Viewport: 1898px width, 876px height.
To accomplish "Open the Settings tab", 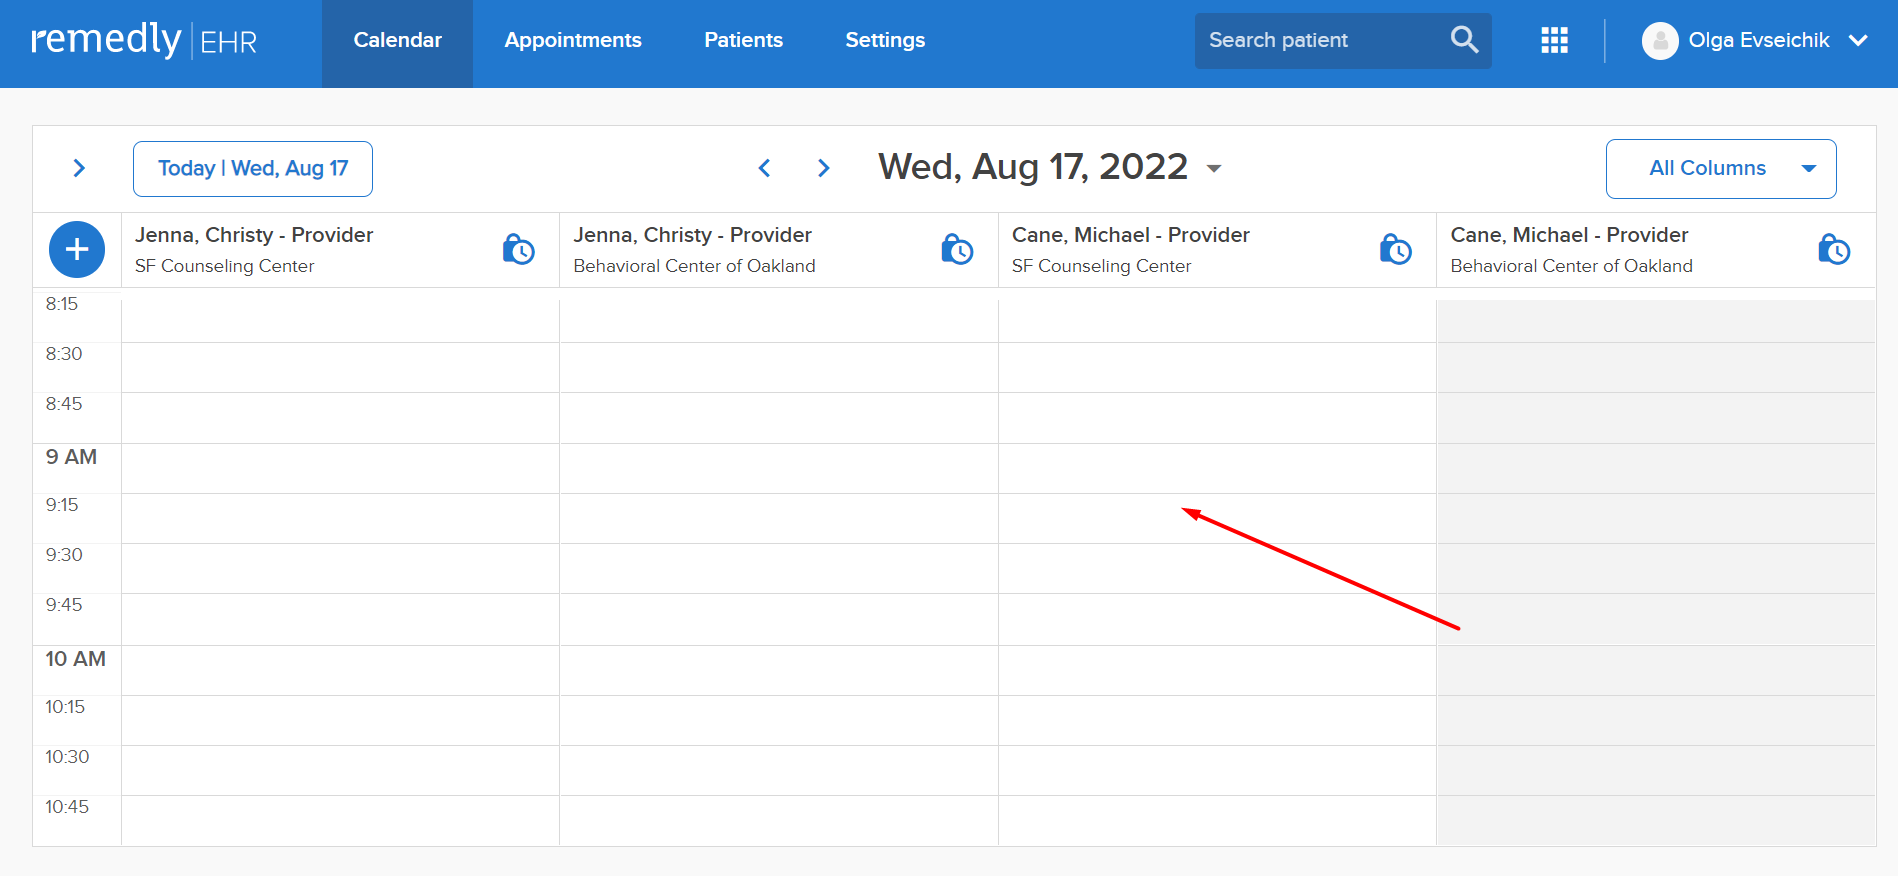I will 885,40.
